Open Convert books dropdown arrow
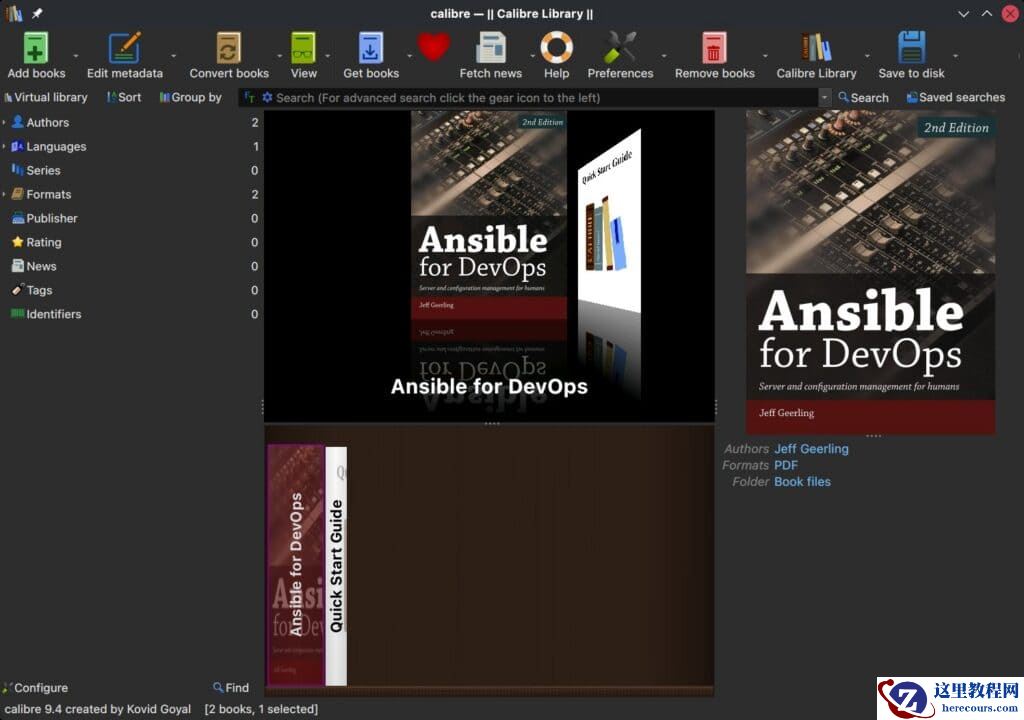 [x=280, y=56]
